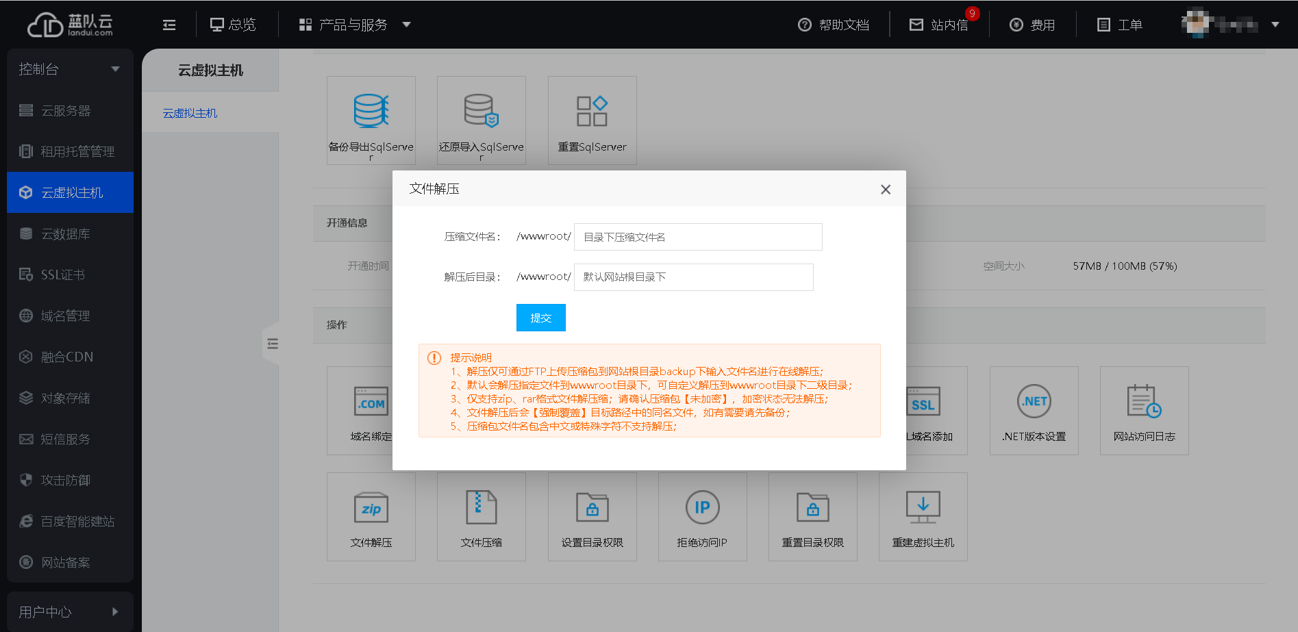Open the 帮助文档 link
Screen dimensions: 1298x632
pyautogui.click(x=834, y=24)
